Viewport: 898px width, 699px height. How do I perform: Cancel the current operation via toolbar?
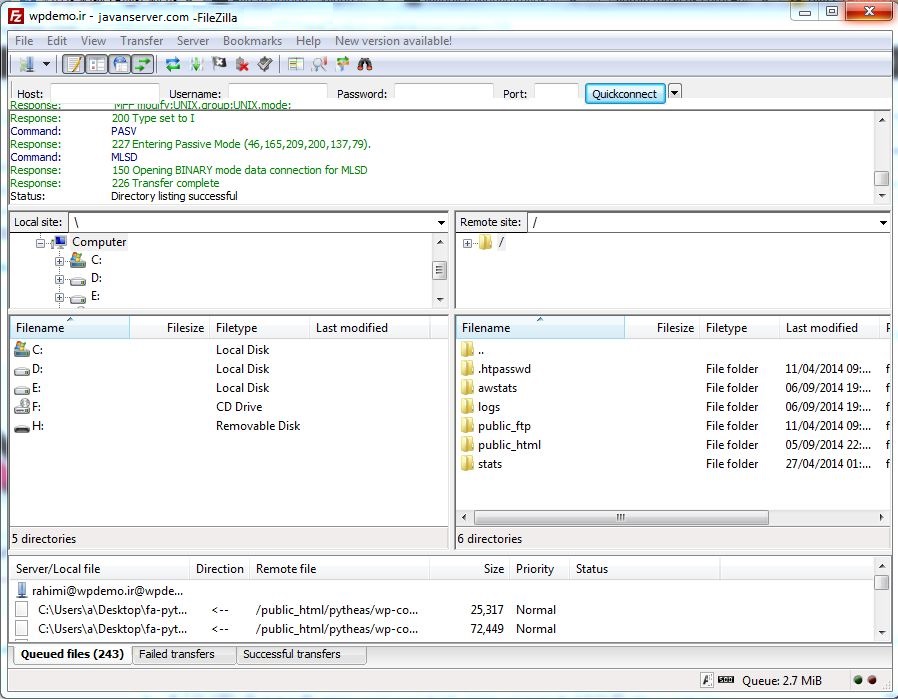219,64
